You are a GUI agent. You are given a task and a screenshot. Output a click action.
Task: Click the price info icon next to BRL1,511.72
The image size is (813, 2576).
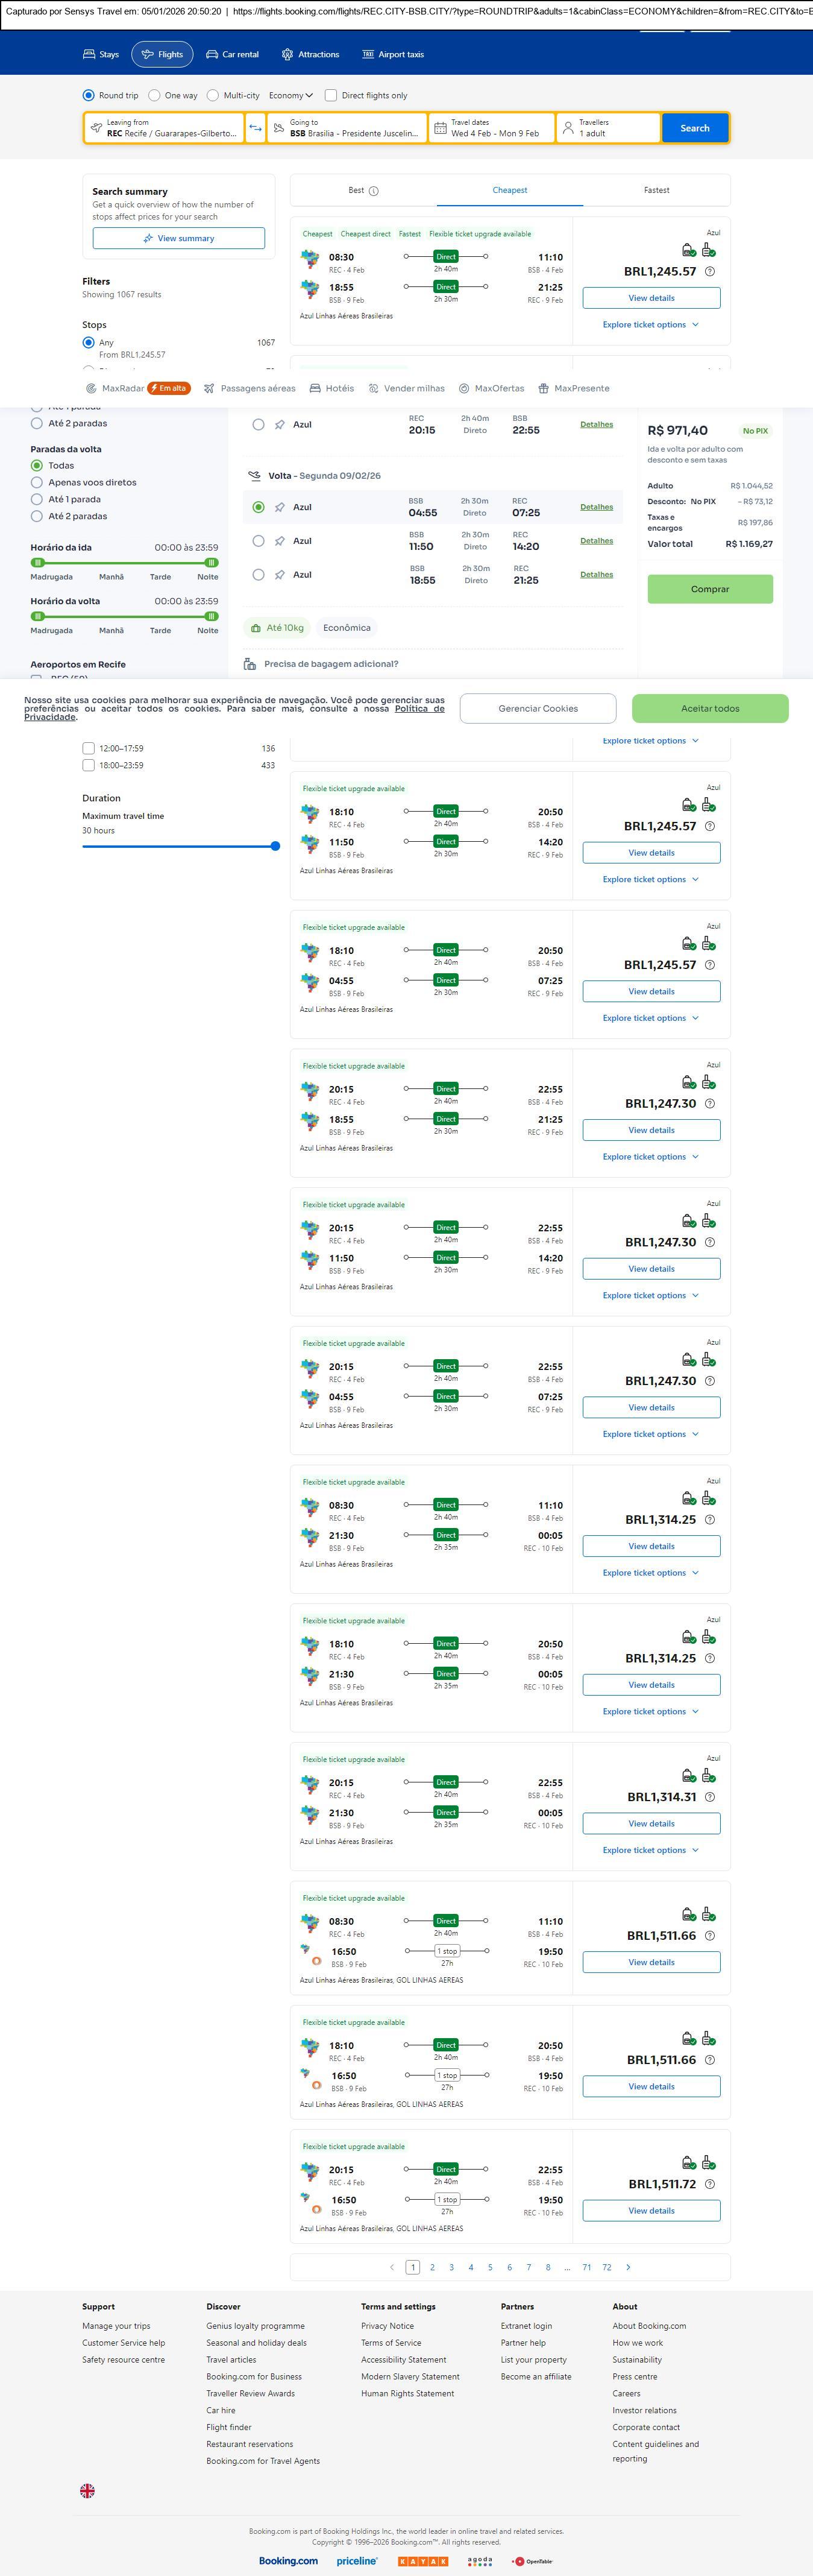[710, 2184]
